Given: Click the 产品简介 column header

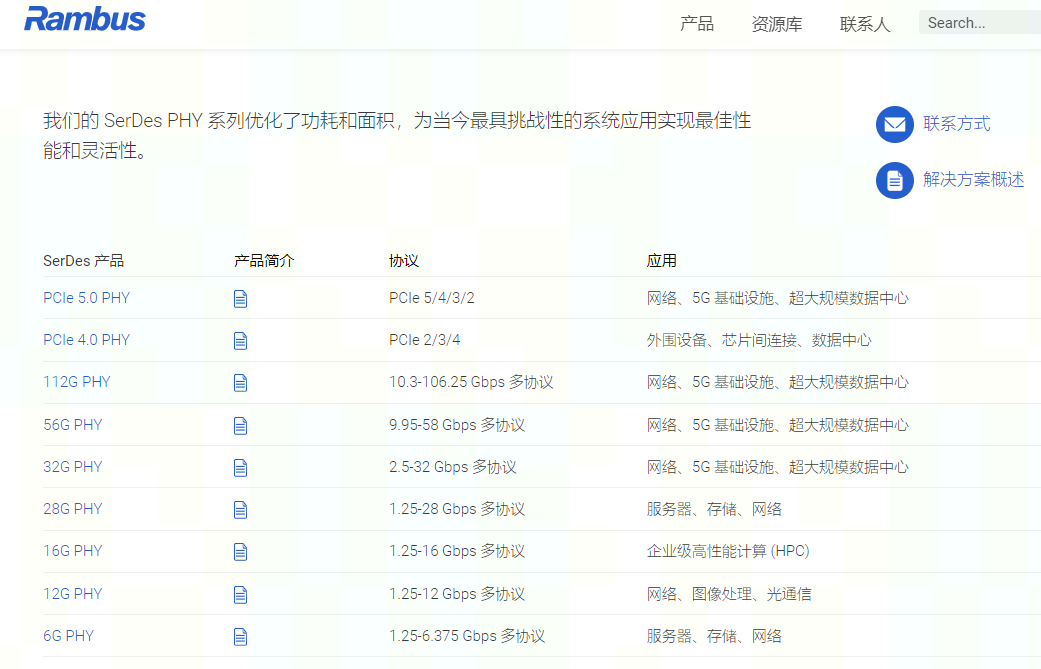Looking at the screenshot, I should click(x=264, y=261).
